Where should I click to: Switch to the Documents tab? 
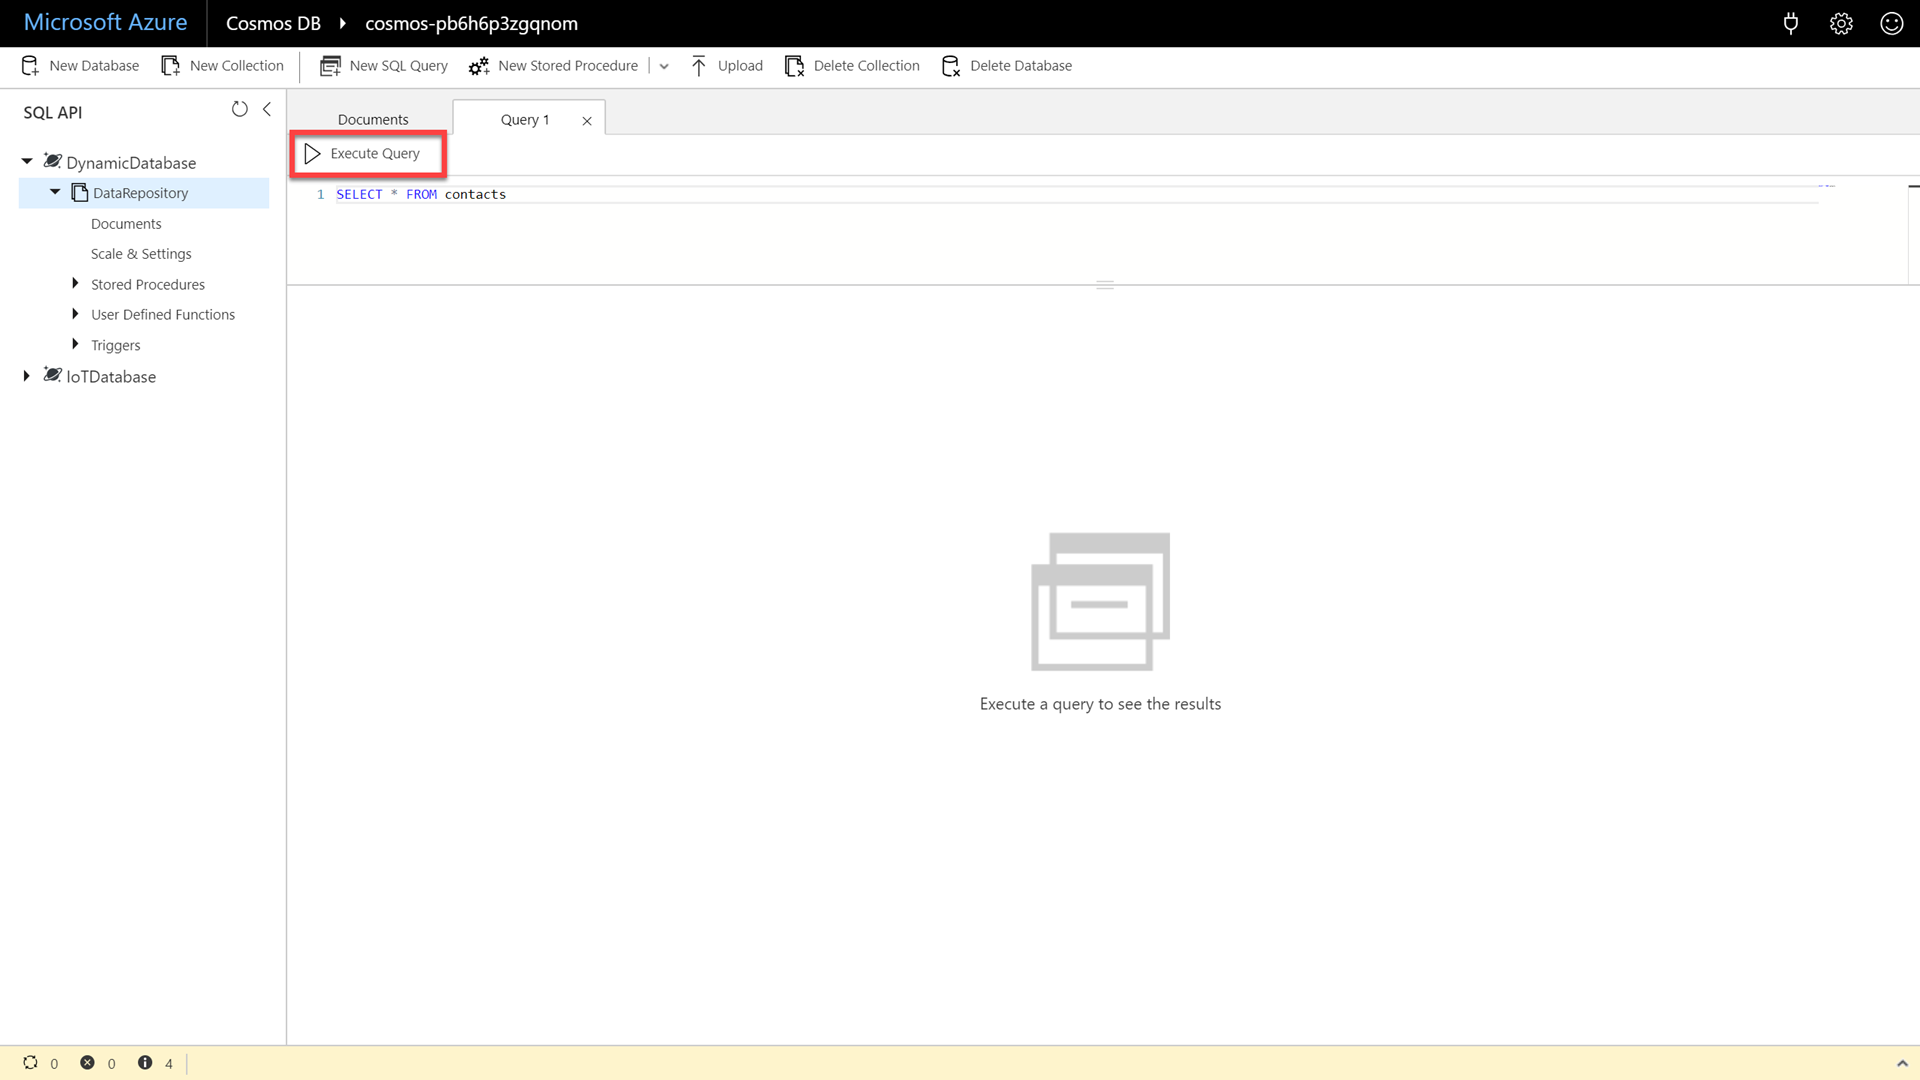pyautogui.click(x=373, y=119)
